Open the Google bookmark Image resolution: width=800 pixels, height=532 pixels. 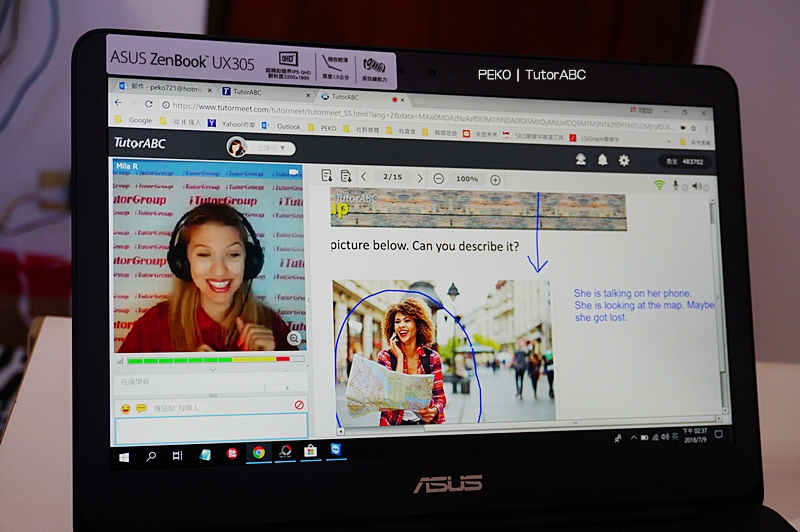(134, 120)
